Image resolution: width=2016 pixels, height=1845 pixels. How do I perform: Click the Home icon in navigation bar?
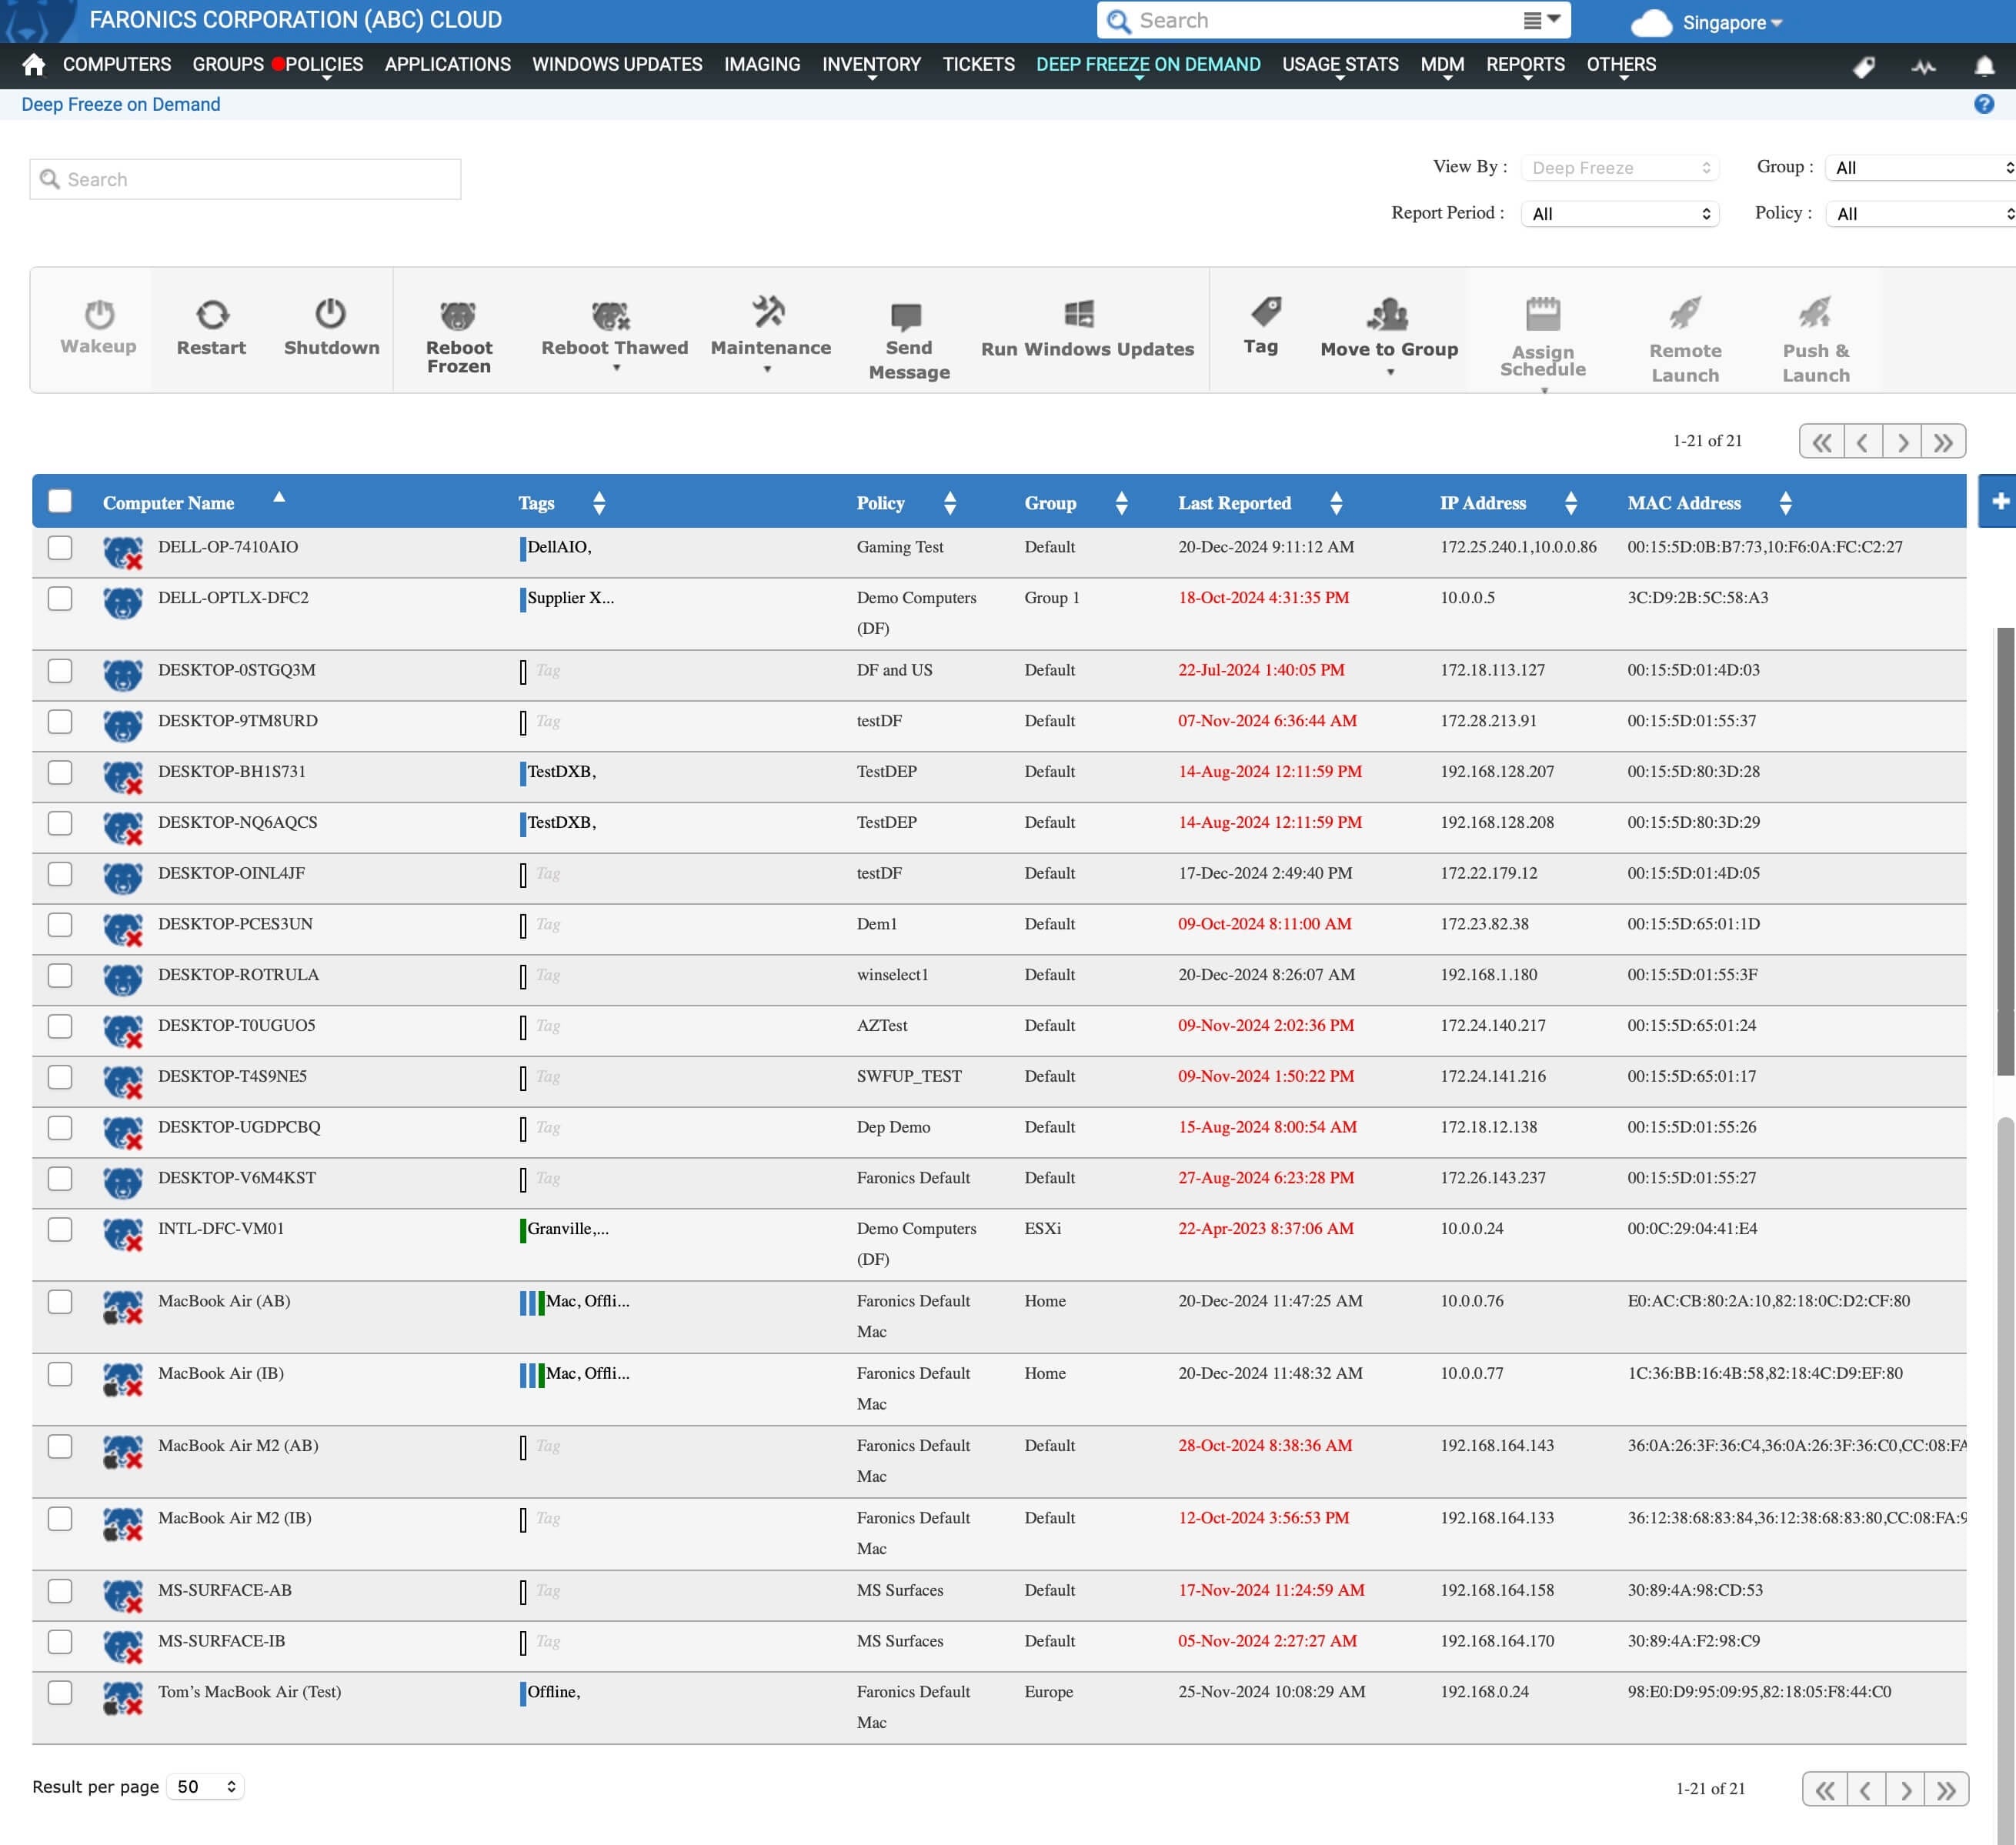(x=33, y=65)
